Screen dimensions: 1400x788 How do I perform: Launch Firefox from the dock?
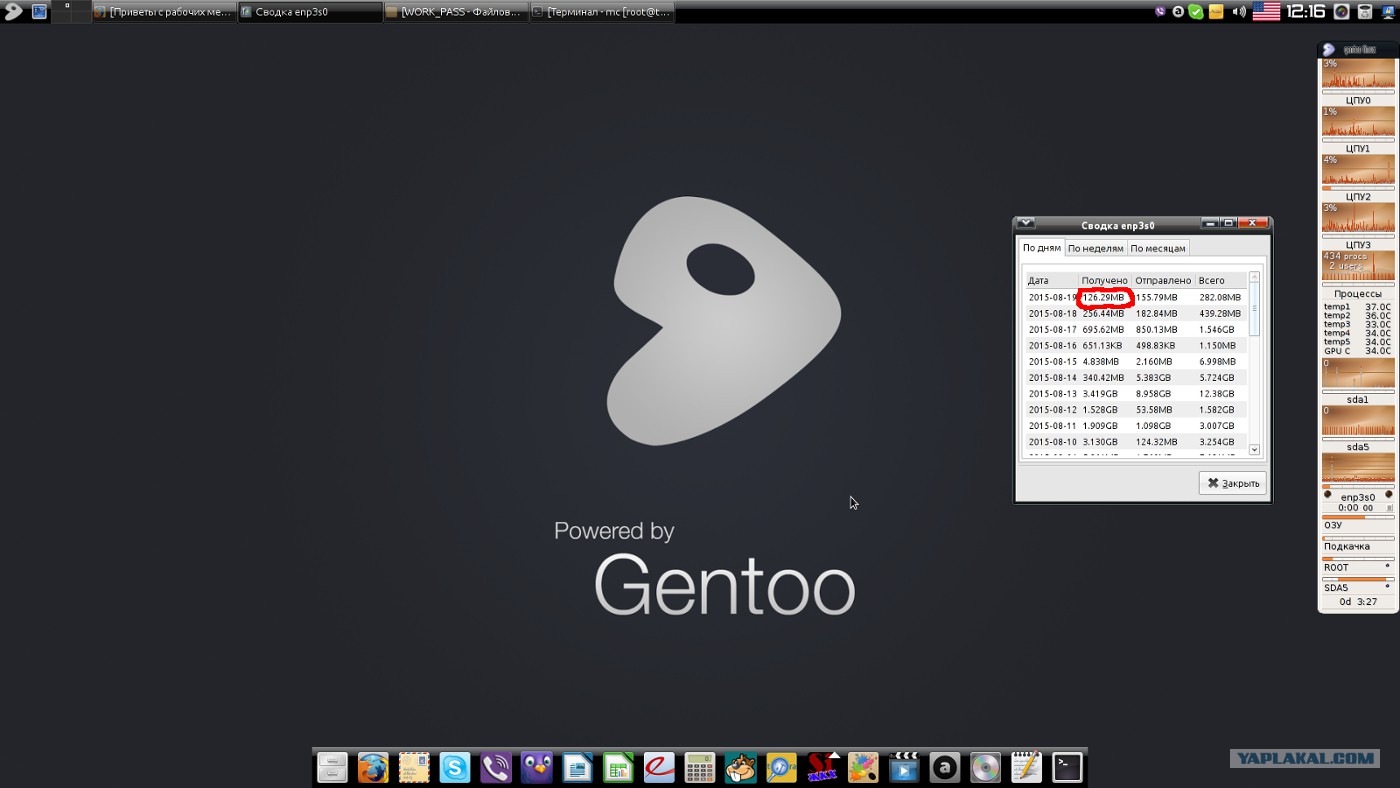373,768
